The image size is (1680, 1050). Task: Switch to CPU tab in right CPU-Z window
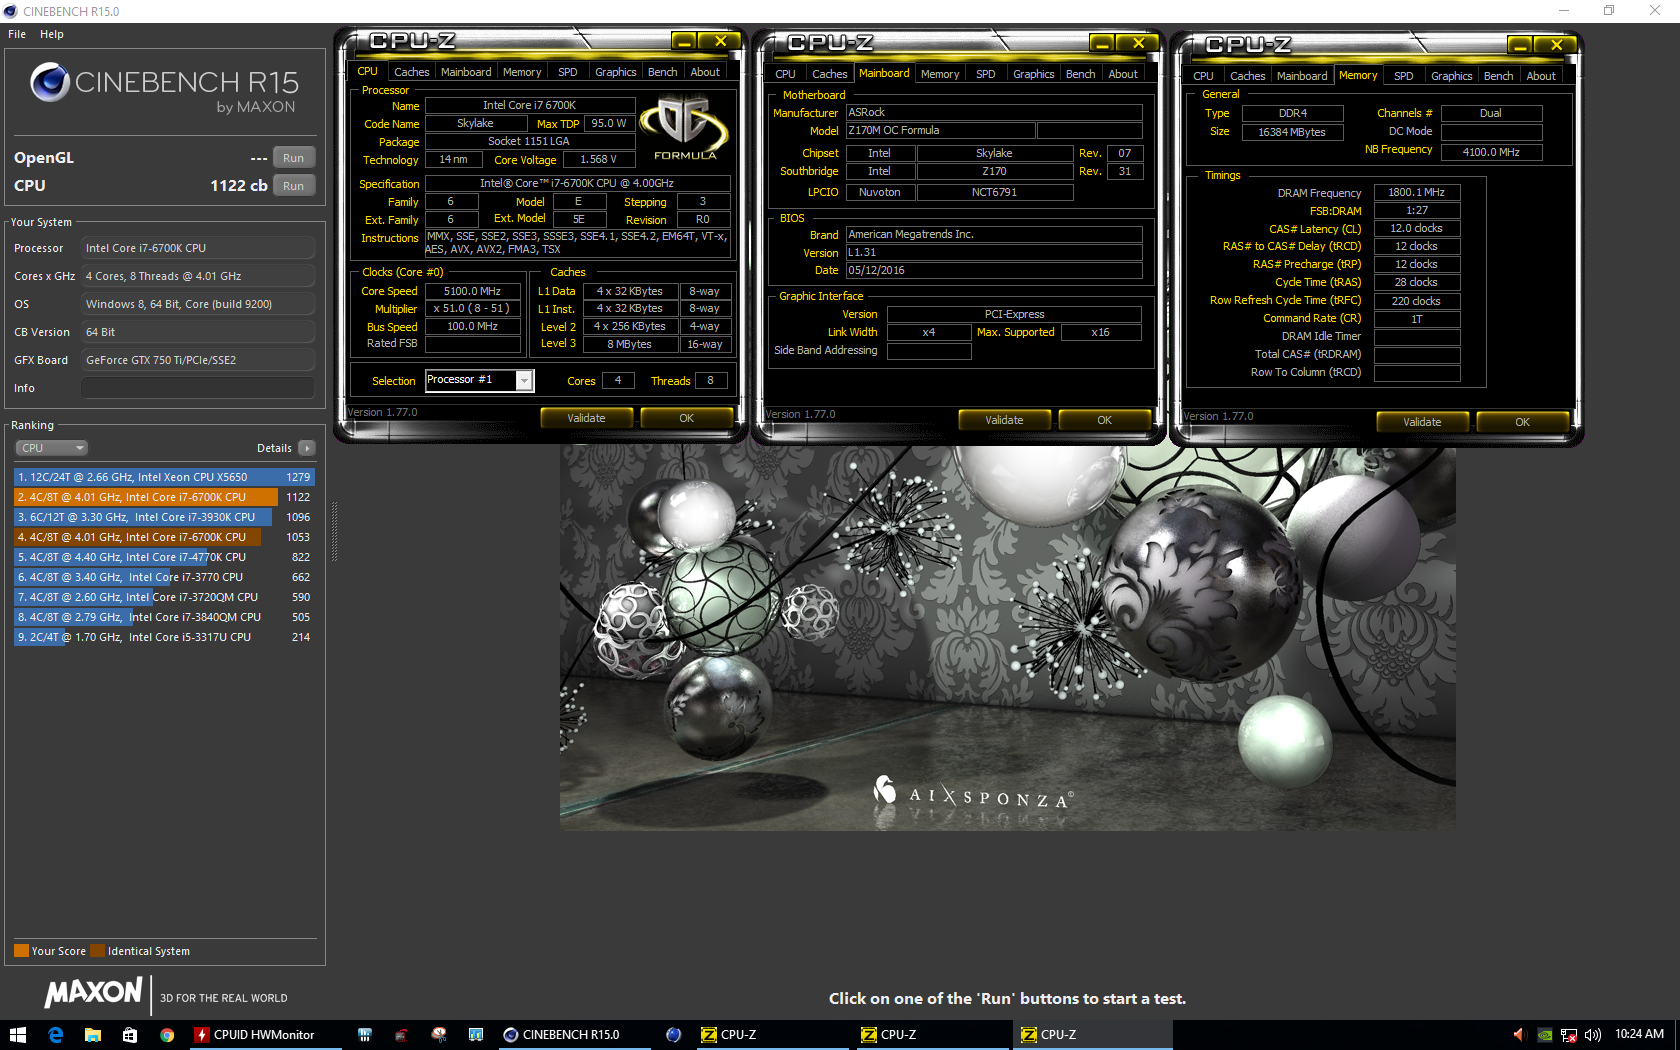(x=1203, y=76)
